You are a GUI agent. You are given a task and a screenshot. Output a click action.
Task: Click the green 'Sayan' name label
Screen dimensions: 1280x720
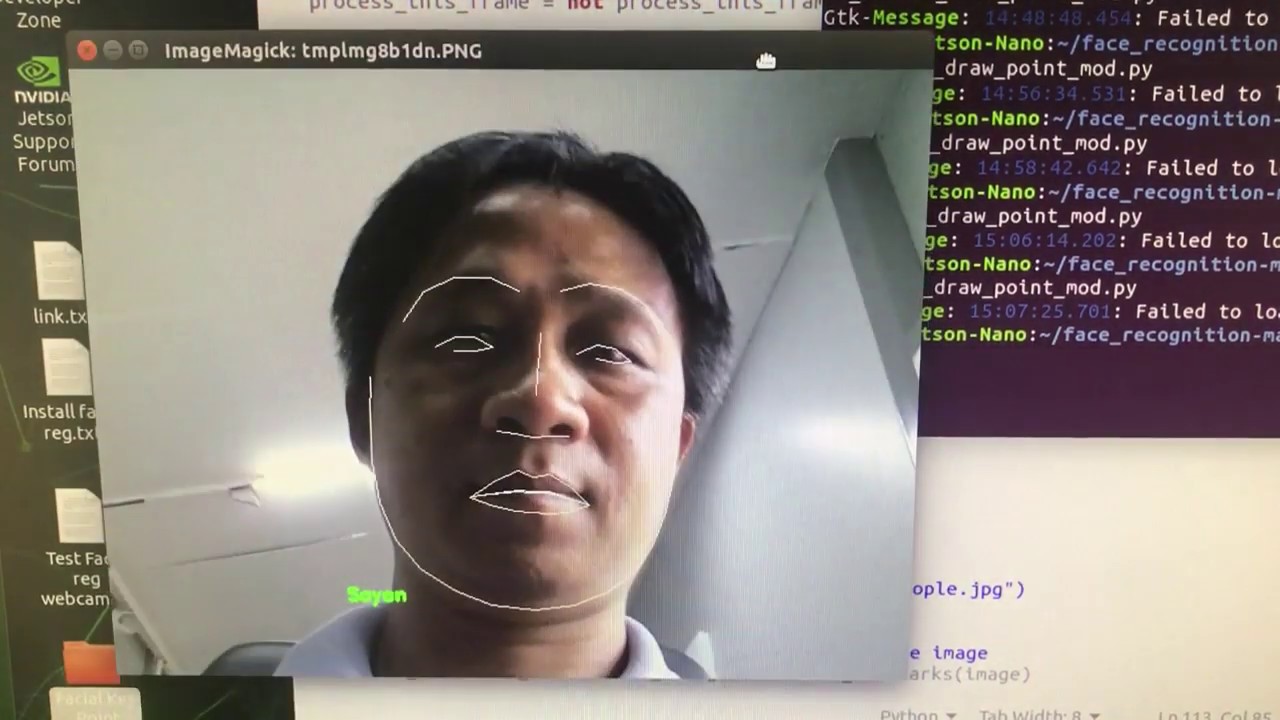377,595
